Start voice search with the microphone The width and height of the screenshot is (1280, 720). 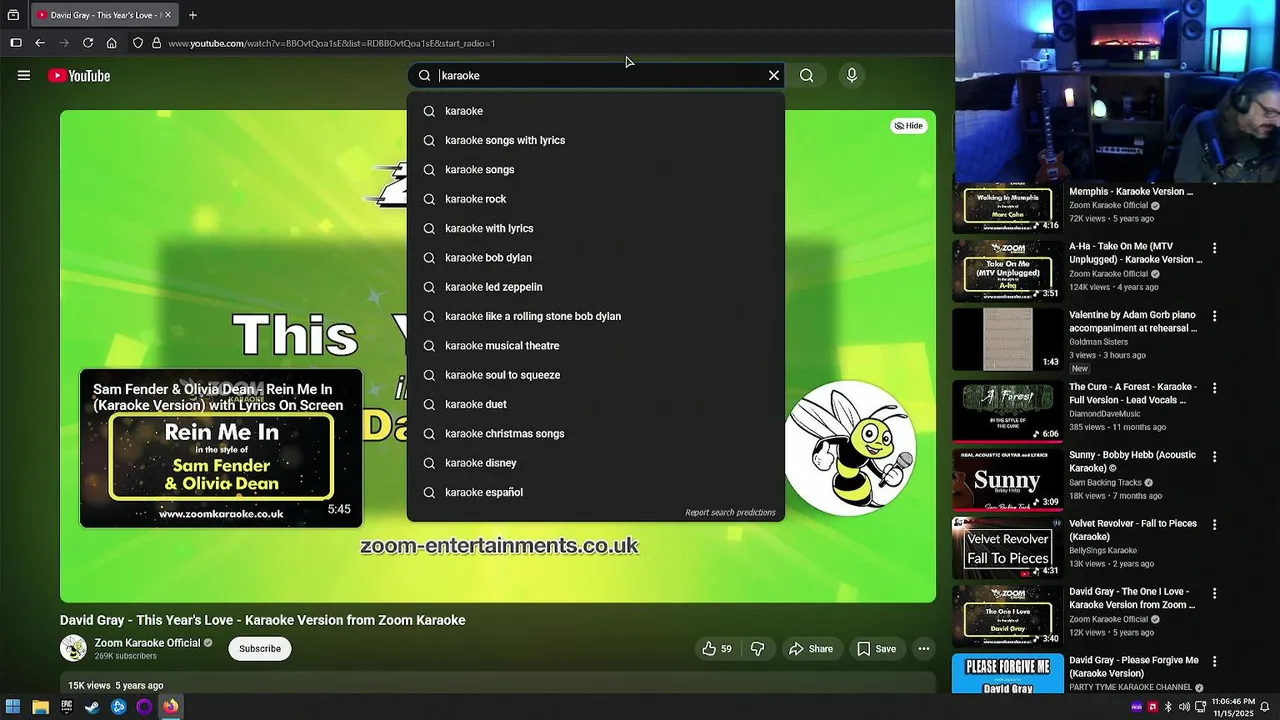click(852, 75)
